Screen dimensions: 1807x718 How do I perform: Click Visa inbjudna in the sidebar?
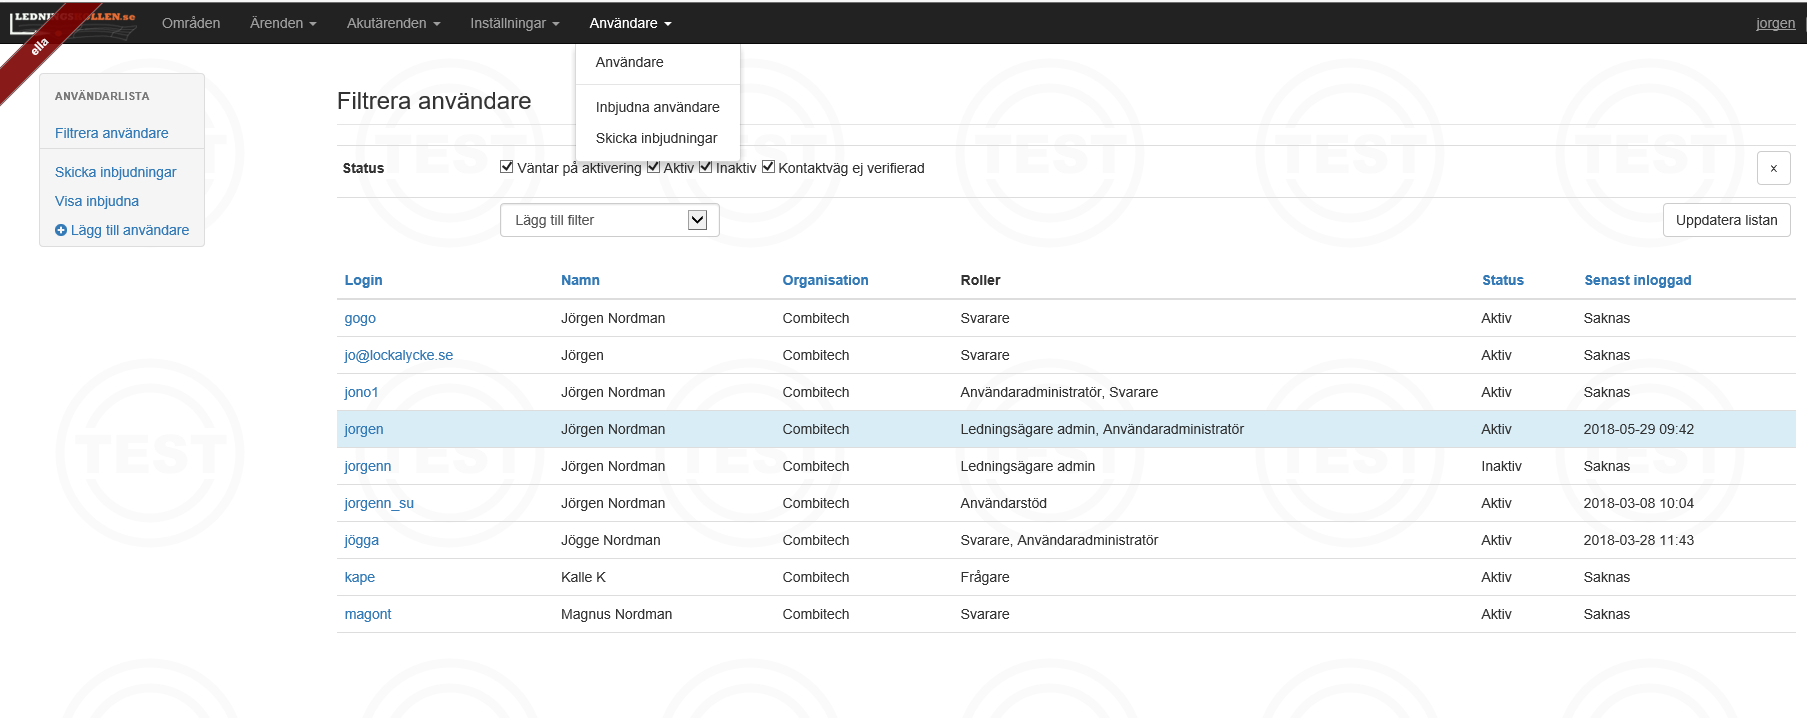97,201
